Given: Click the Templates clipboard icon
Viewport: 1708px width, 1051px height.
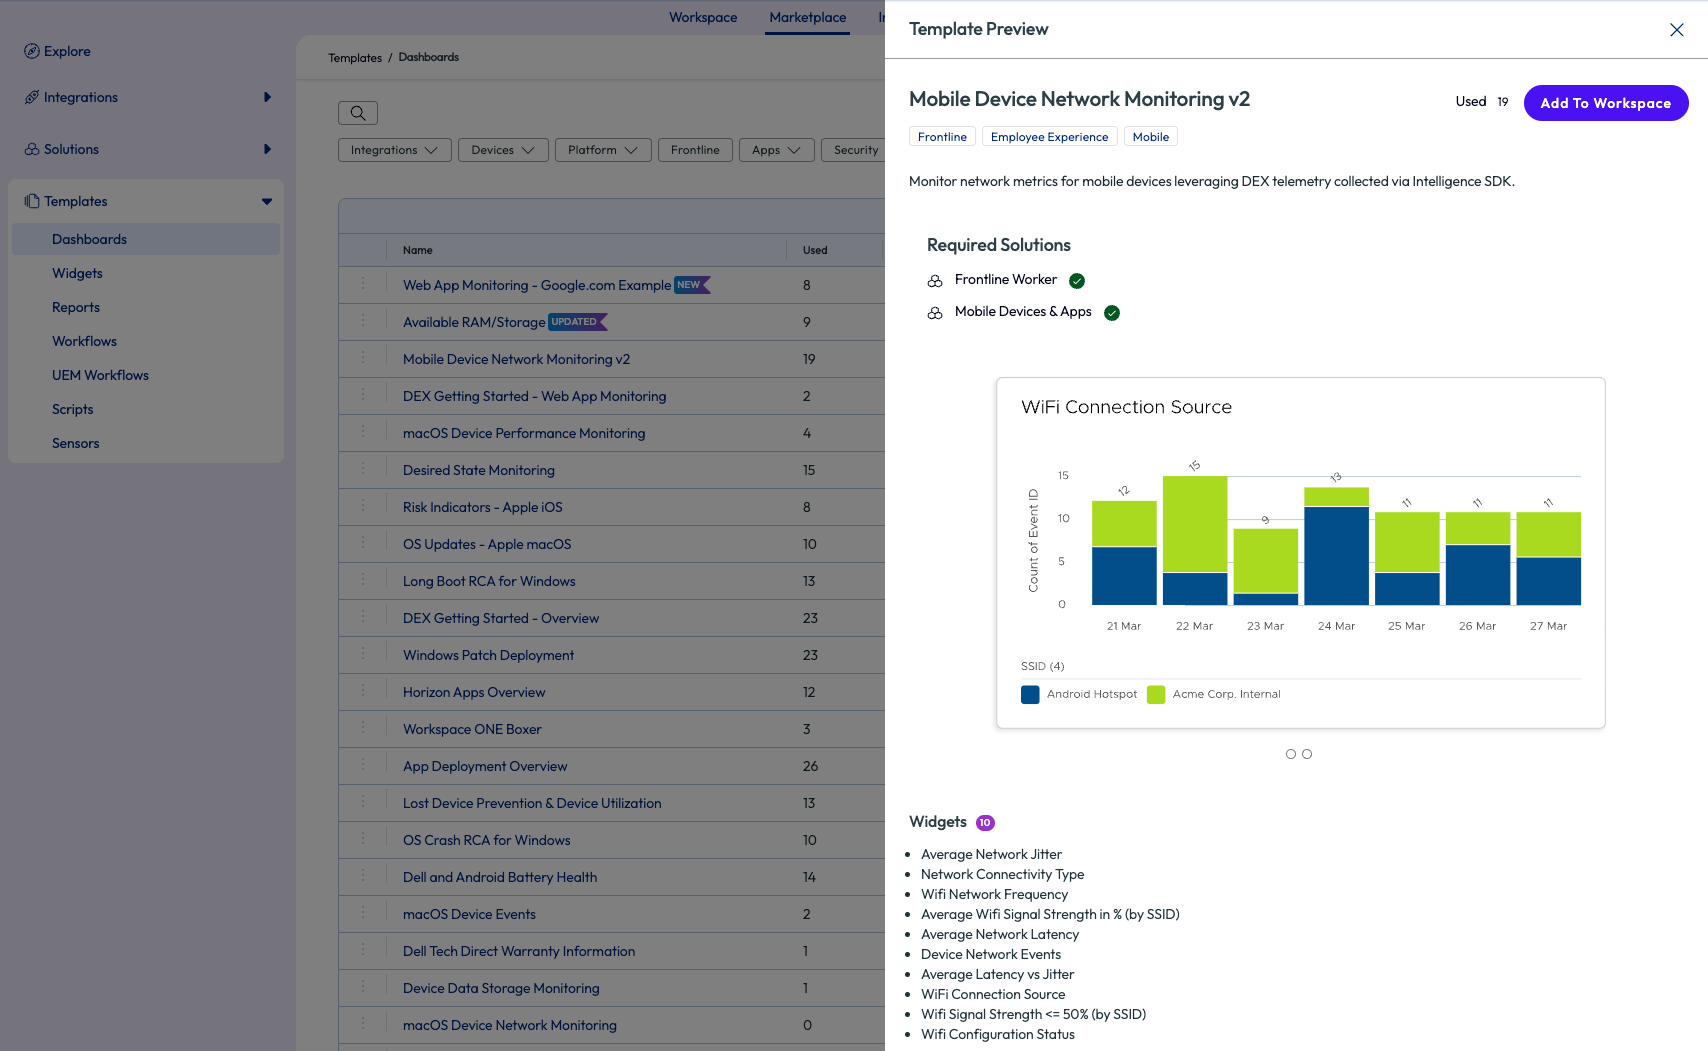Looking at the screenshot, I should 32,201.
